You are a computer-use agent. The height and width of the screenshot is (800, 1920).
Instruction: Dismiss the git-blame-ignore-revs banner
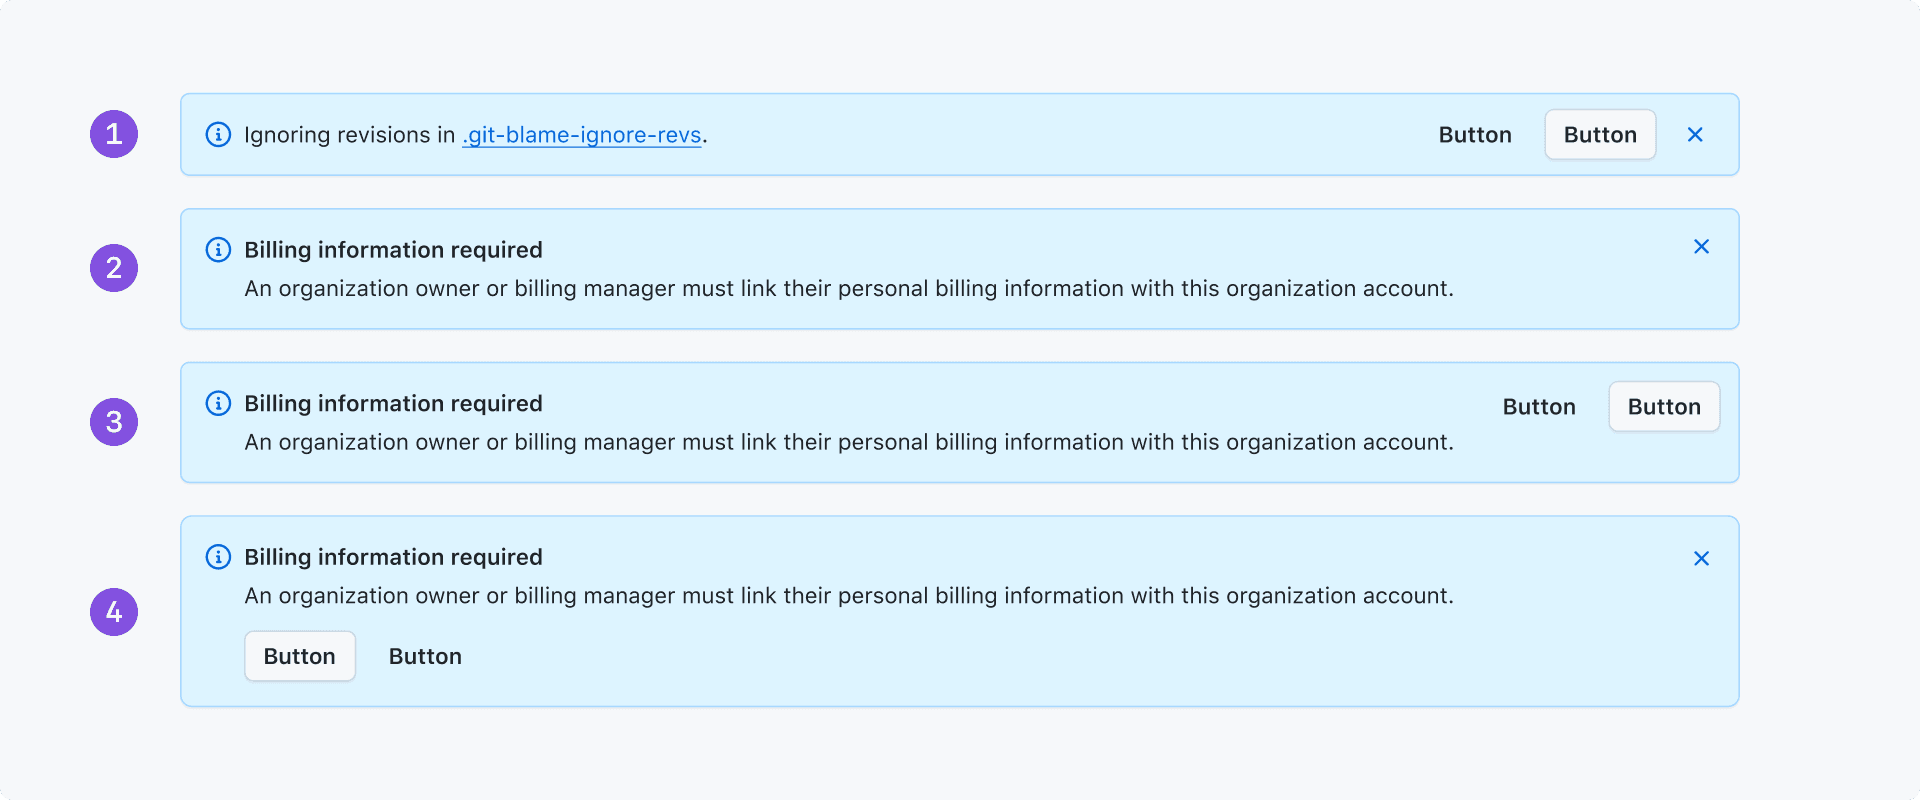point(1695,134)
